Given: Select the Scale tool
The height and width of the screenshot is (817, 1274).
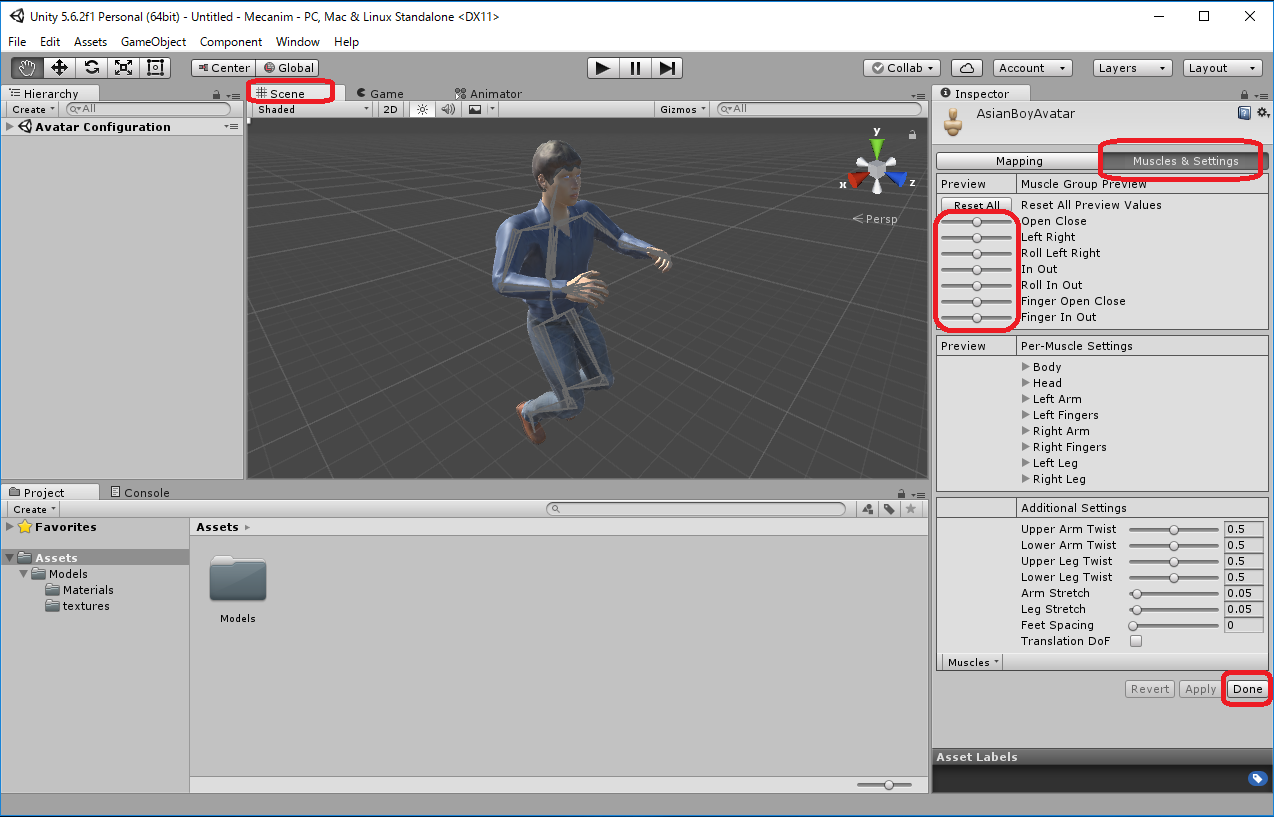Looking at the screenshot, I should click(x=124, y=68).
